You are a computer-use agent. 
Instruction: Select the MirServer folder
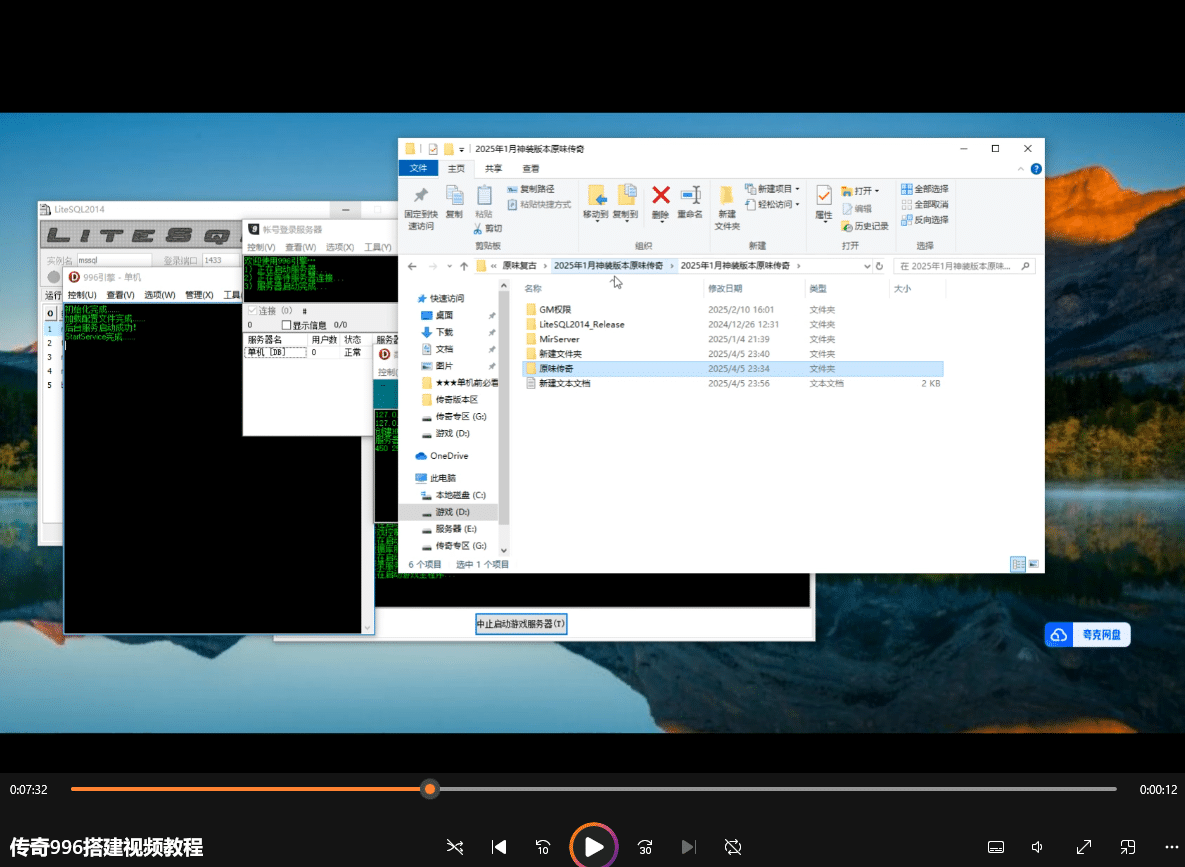coord(559,339)
